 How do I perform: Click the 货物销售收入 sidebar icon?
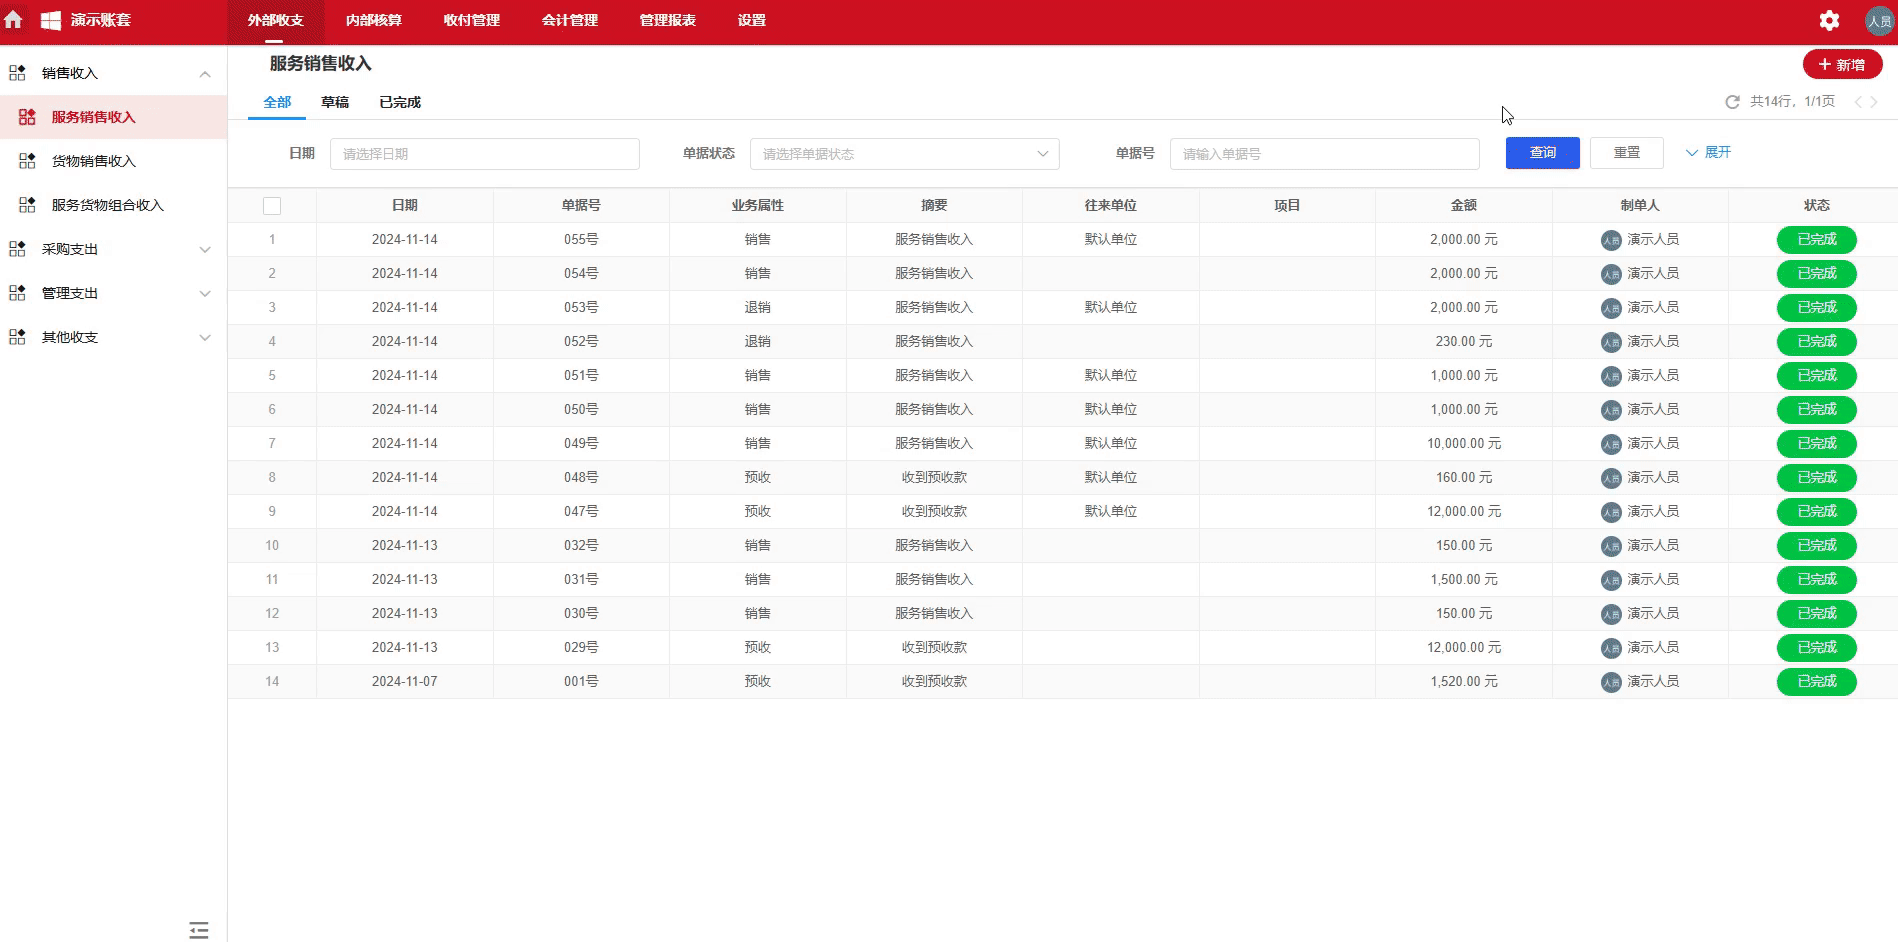(x=26, y=160)
